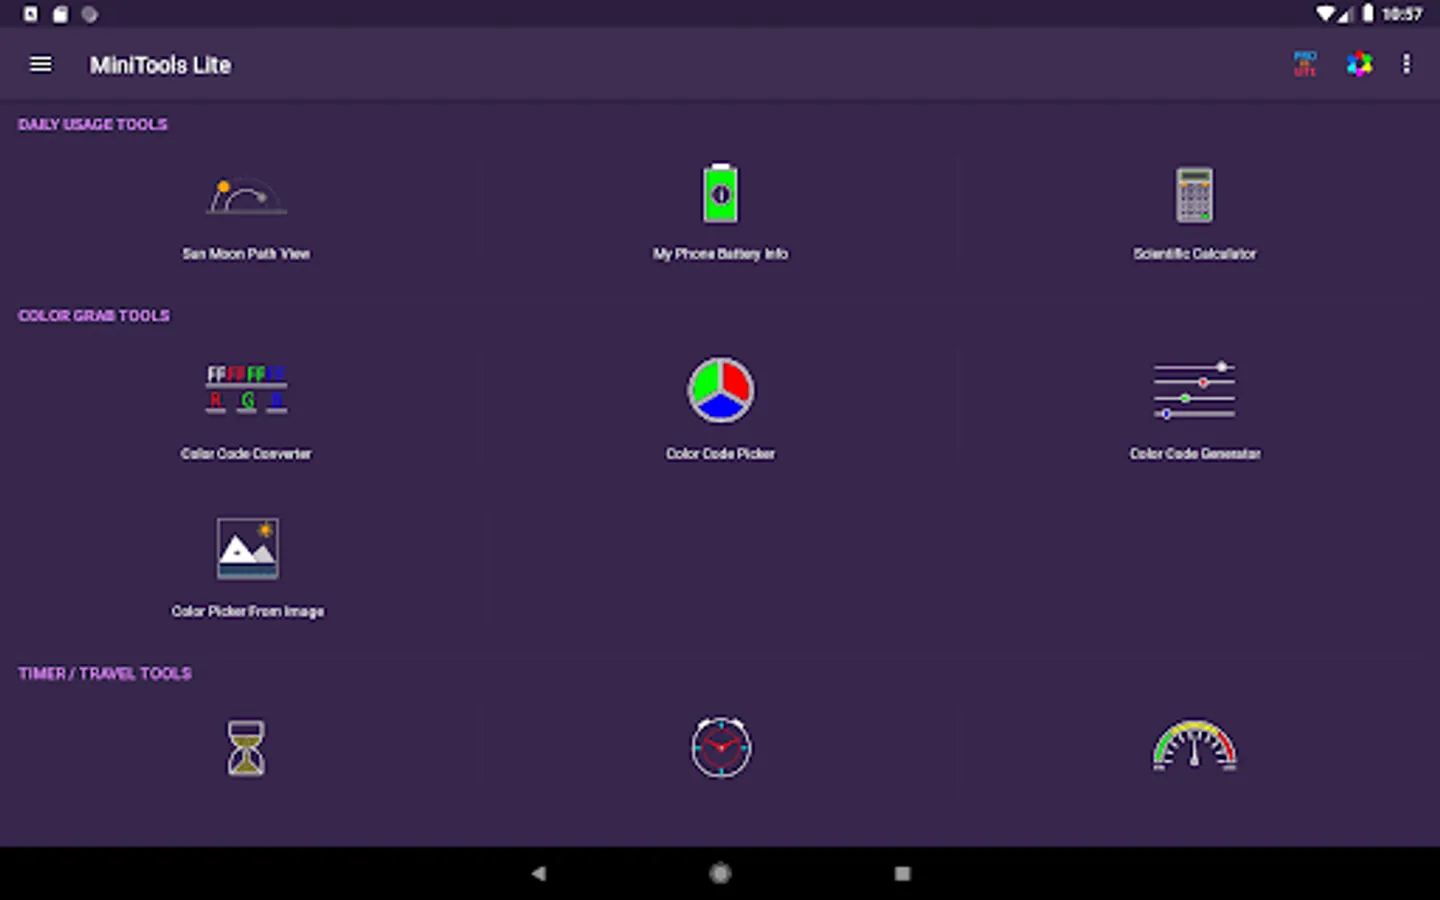Open Color Picker From Image icon
The width and height of the screenshot is (1440, 900).
247,548
